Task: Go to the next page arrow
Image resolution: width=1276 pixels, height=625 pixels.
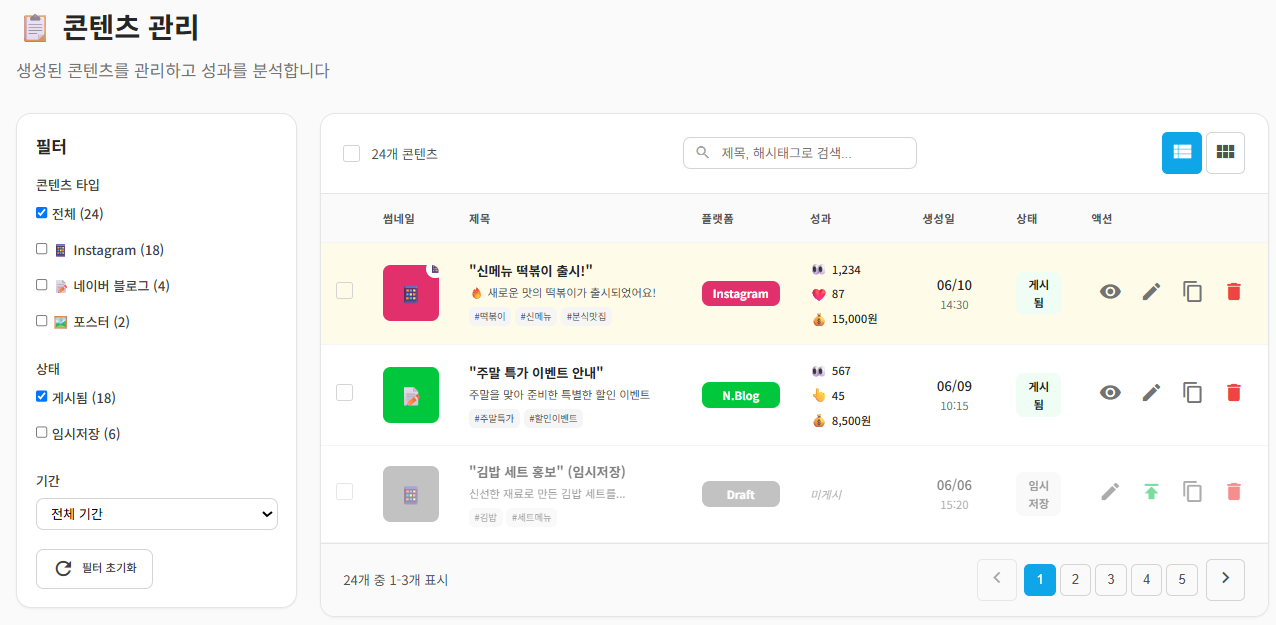Action: [x=1225, y=579]
